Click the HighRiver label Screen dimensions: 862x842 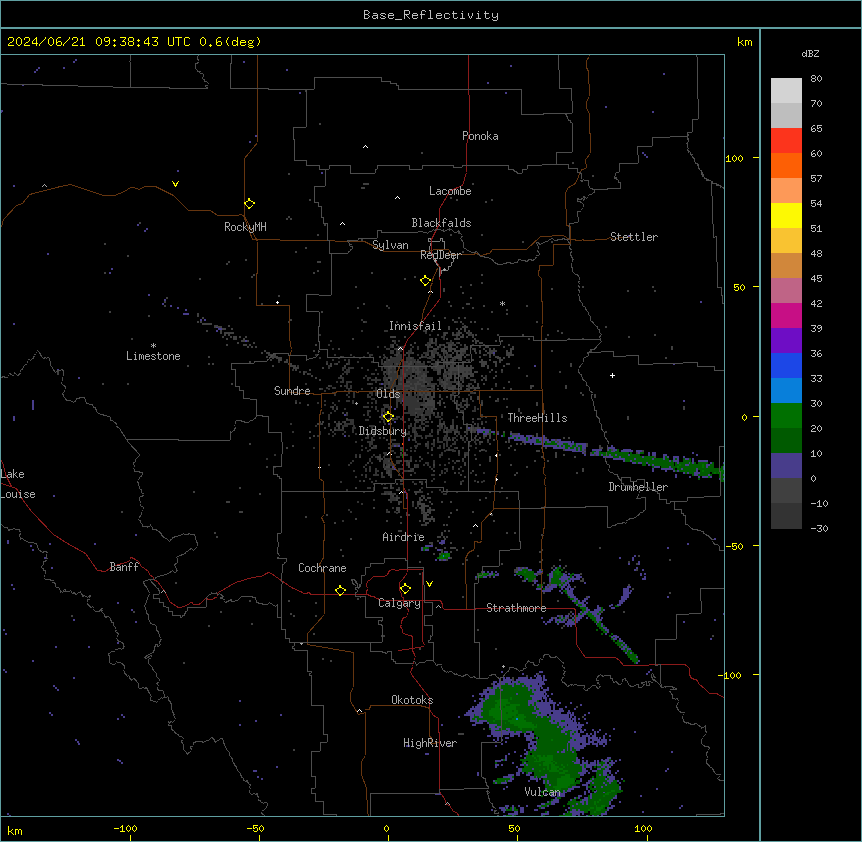(430, 743)
